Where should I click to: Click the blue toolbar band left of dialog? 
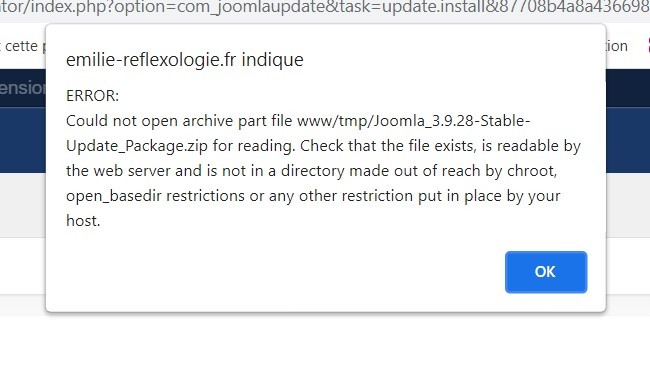(x=22, y=140)
